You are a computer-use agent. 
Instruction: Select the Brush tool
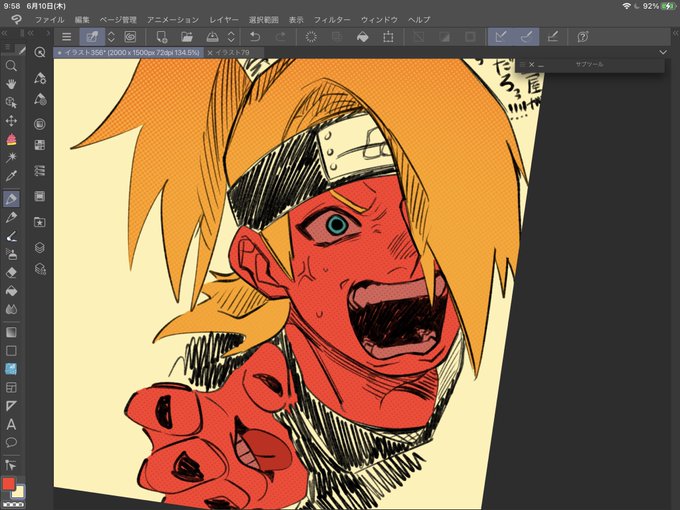pos(11,236)
